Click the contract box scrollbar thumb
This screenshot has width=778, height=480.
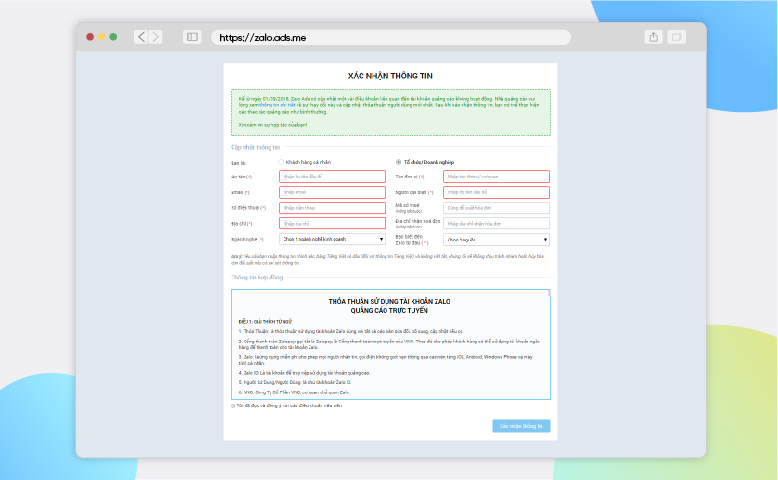549,293
